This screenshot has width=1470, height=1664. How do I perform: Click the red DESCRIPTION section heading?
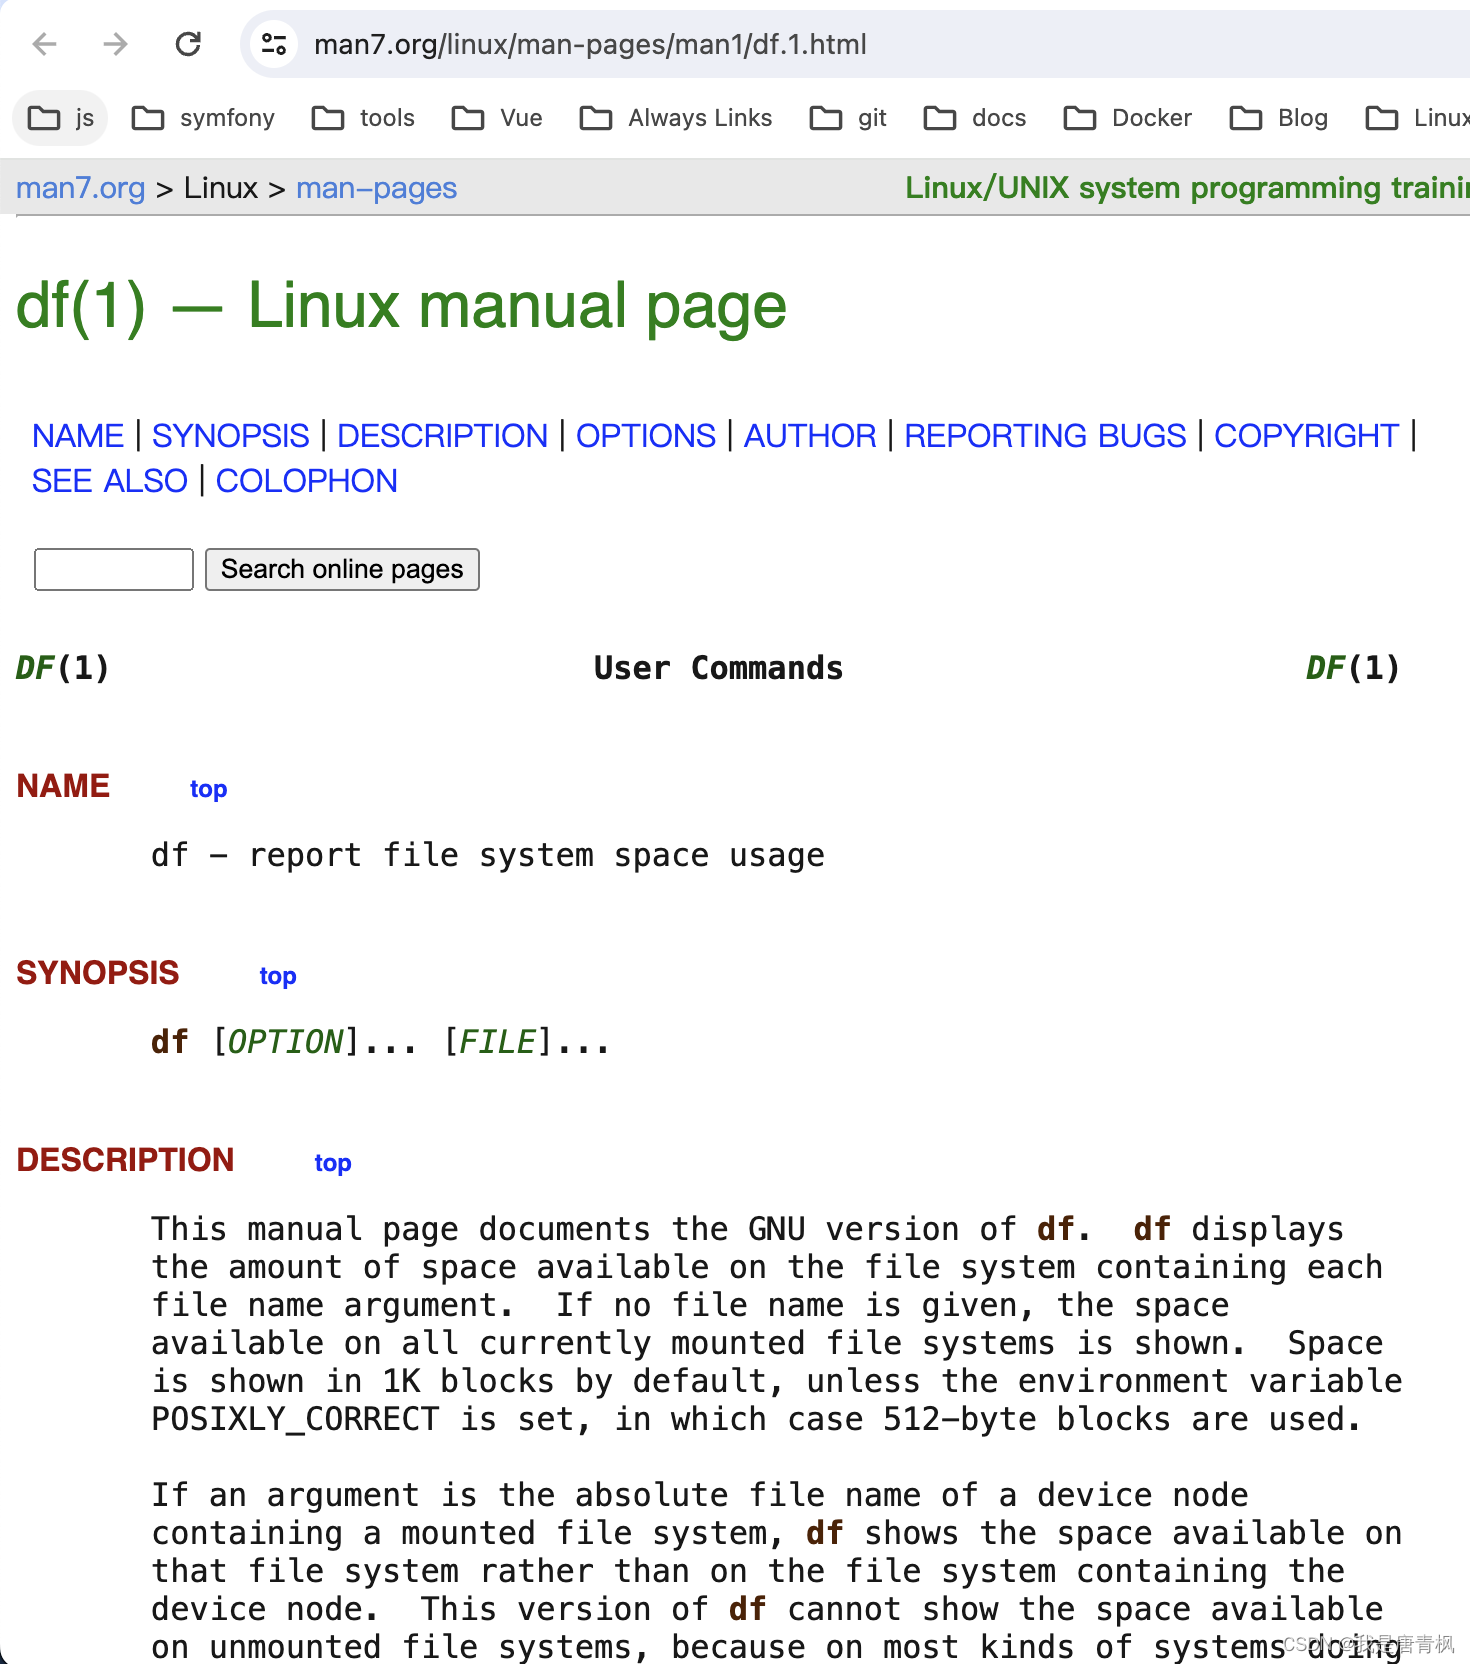(125, 1160)
